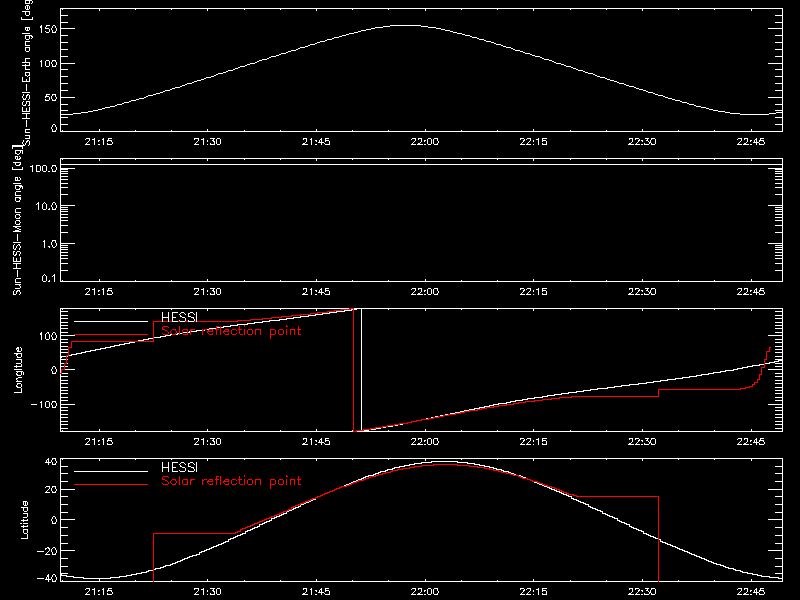
Task: Click "21:30" time label under Latitude plot
Action: tap(208, 592)
